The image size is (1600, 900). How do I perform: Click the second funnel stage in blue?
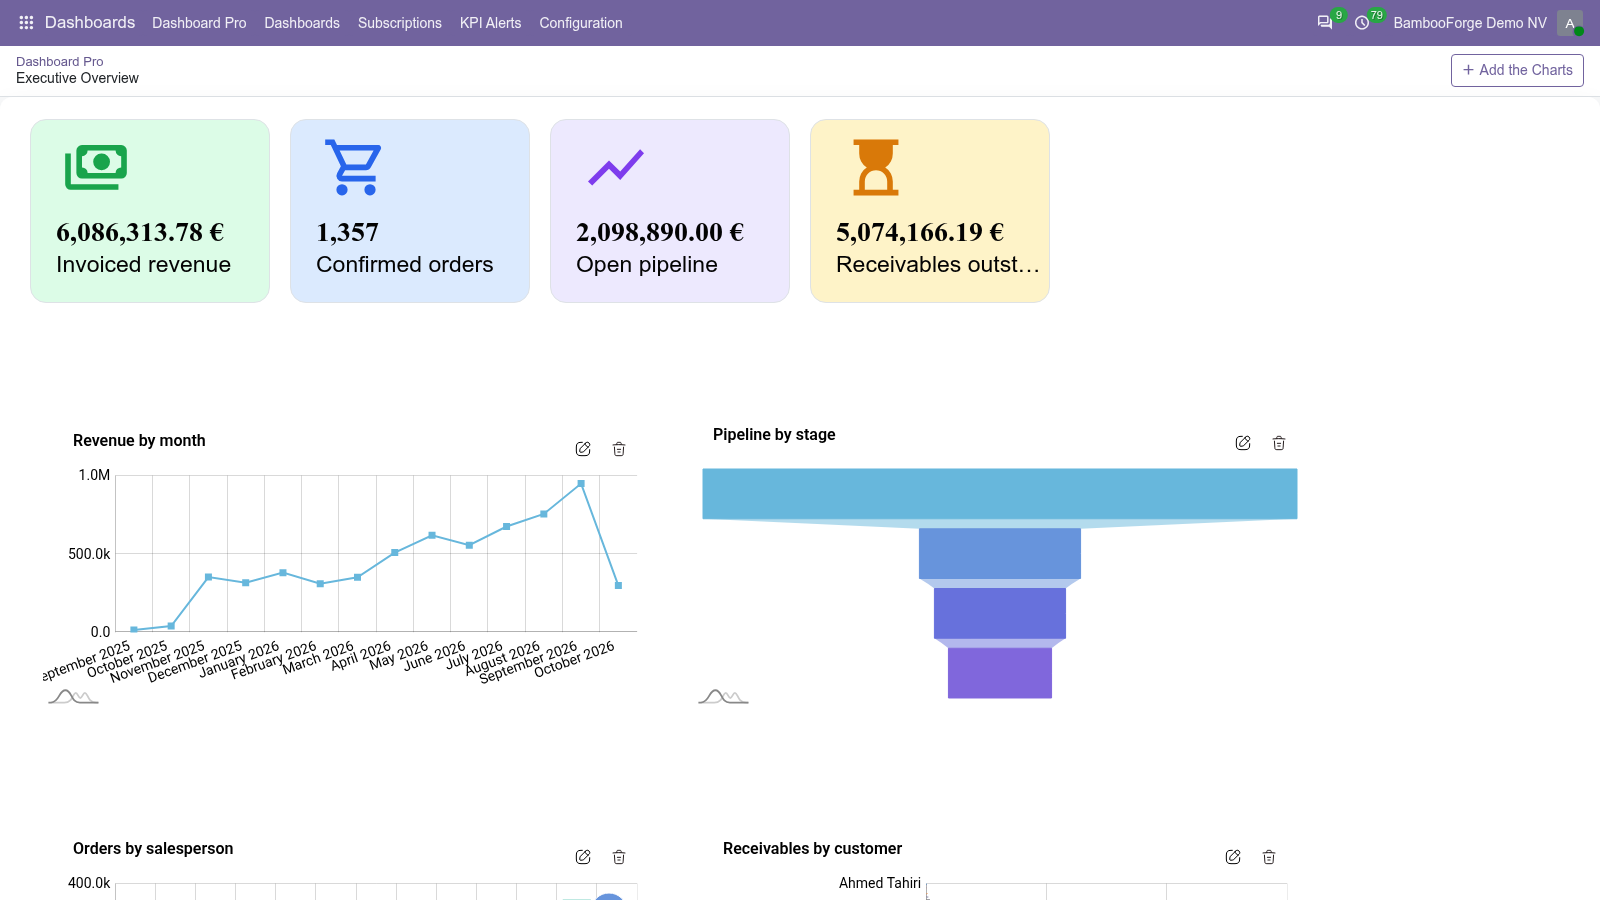[x=1000, y=553]
